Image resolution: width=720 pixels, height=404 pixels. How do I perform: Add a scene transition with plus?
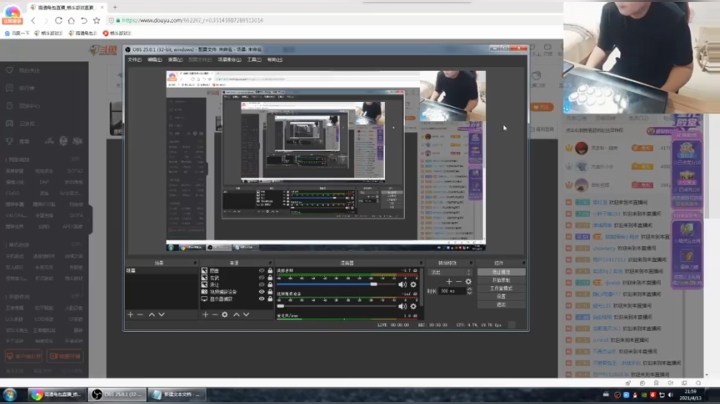tap(449, 281)
